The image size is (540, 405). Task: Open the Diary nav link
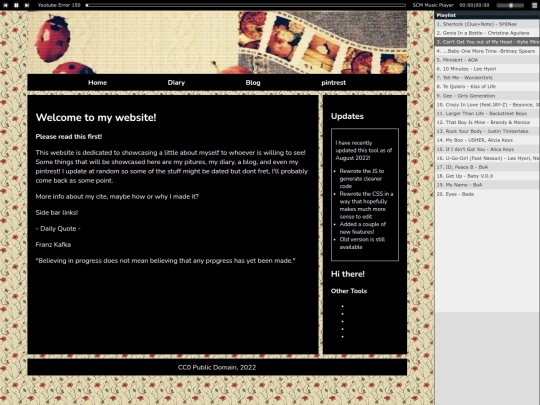coord(176,83)
